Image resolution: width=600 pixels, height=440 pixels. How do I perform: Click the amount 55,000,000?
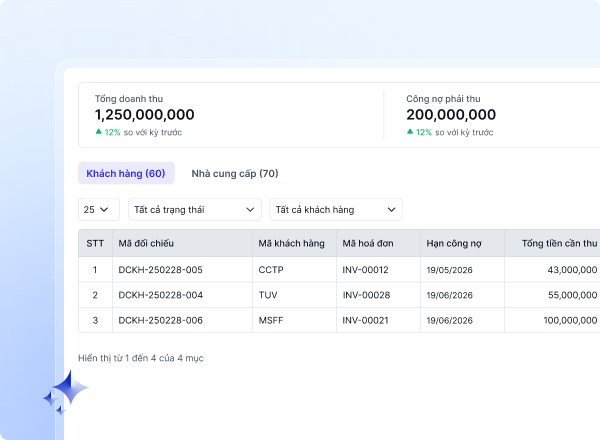[x=572, y=295]
